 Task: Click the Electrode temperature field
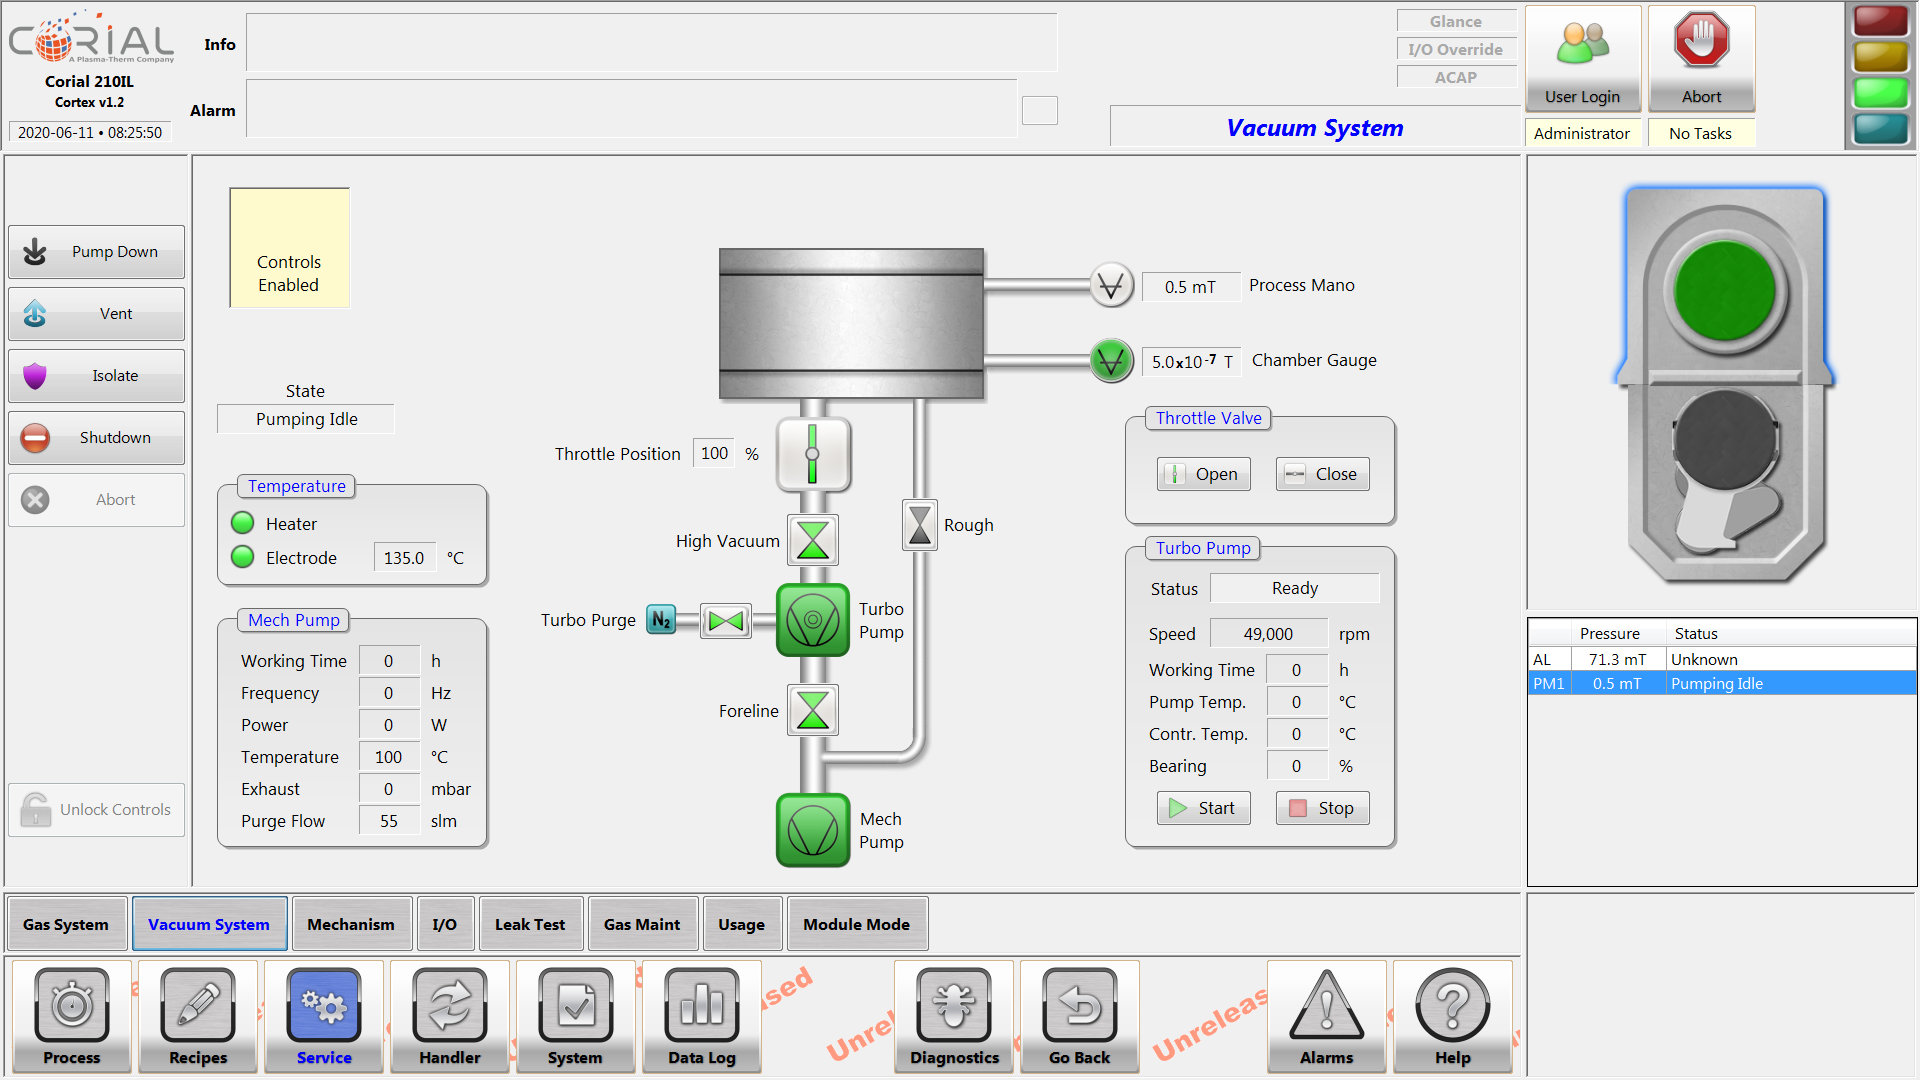[404, 558]
